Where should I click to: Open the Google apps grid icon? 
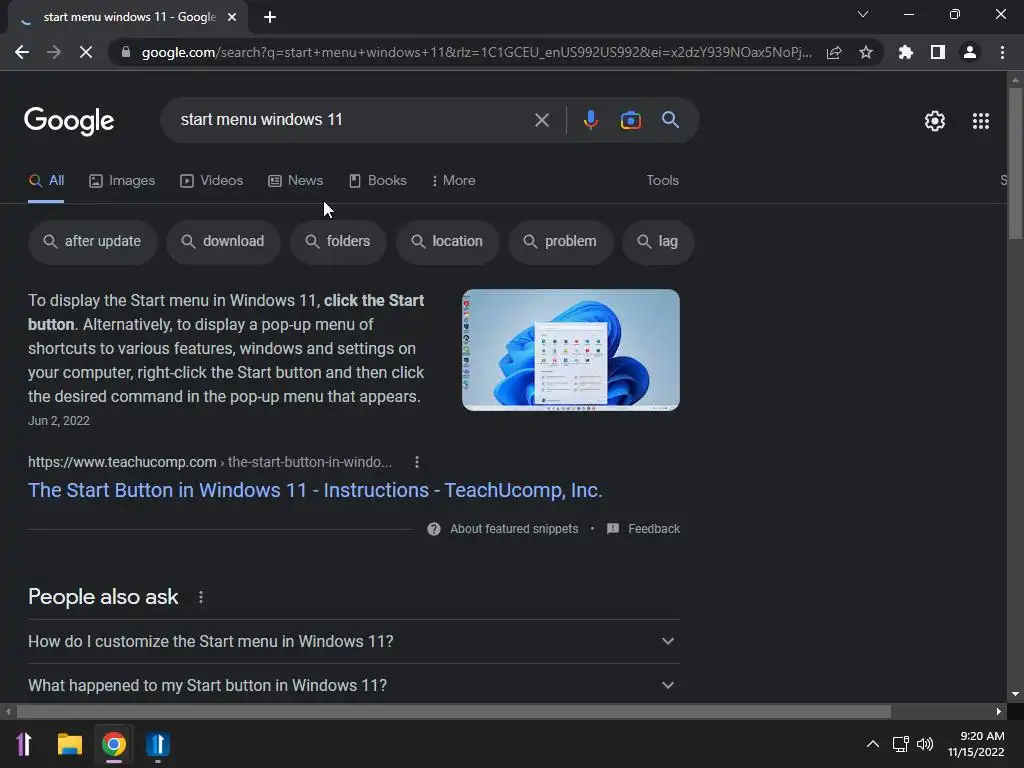click(x=981, y=121)
